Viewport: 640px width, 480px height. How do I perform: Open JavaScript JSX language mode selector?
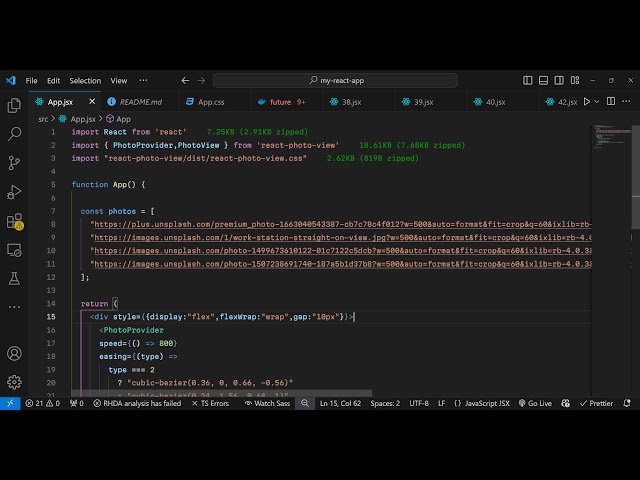481,403
